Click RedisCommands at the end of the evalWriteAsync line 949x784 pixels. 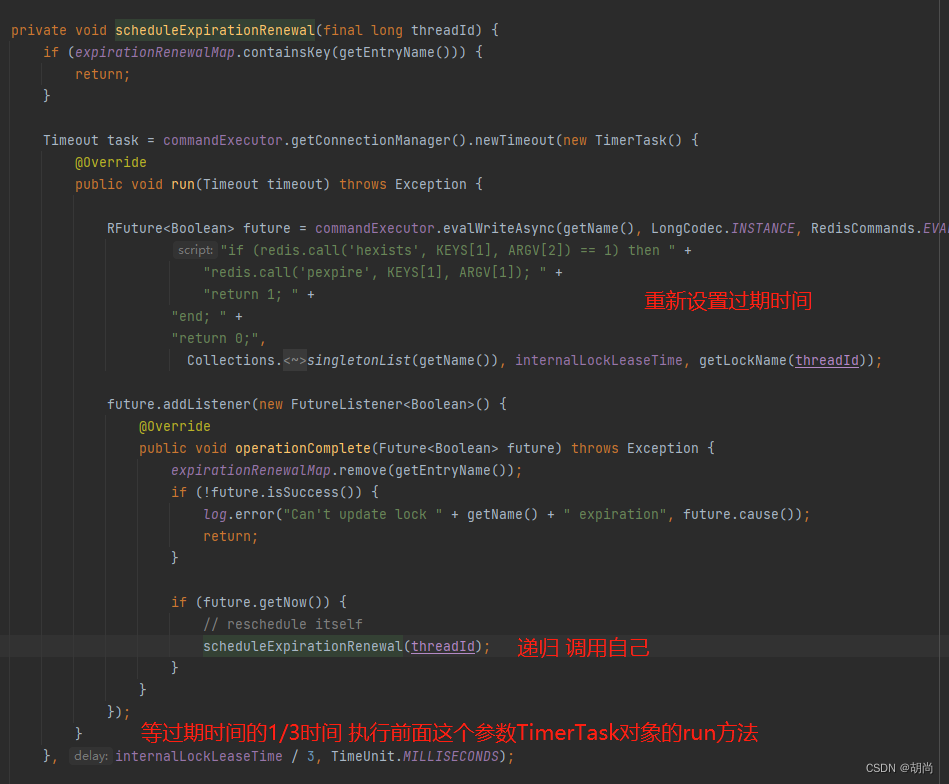coord(863,228)
